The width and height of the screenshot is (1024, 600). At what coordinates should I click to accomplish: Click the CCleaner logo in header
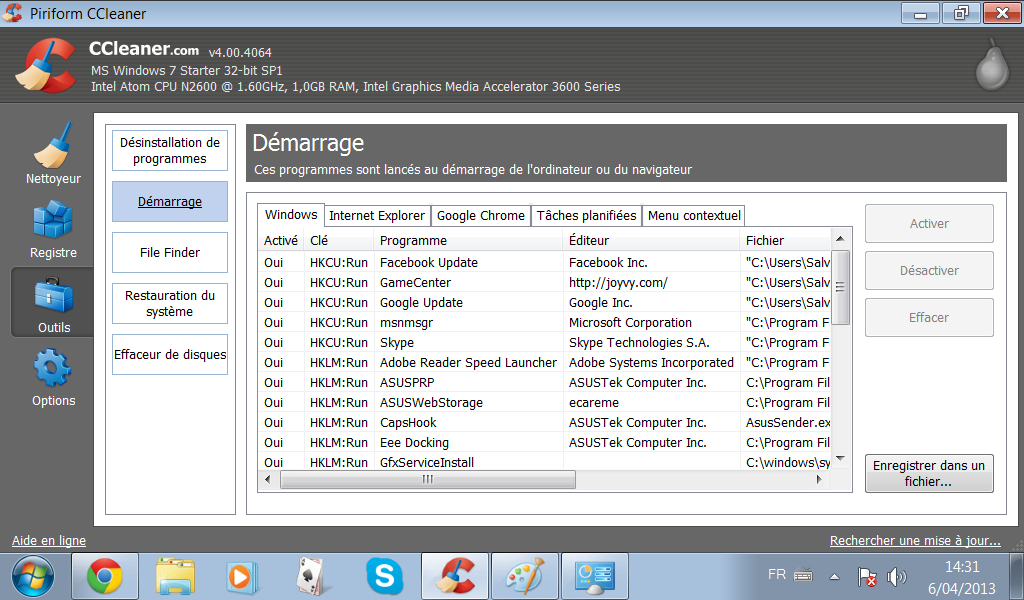point(46,65)
